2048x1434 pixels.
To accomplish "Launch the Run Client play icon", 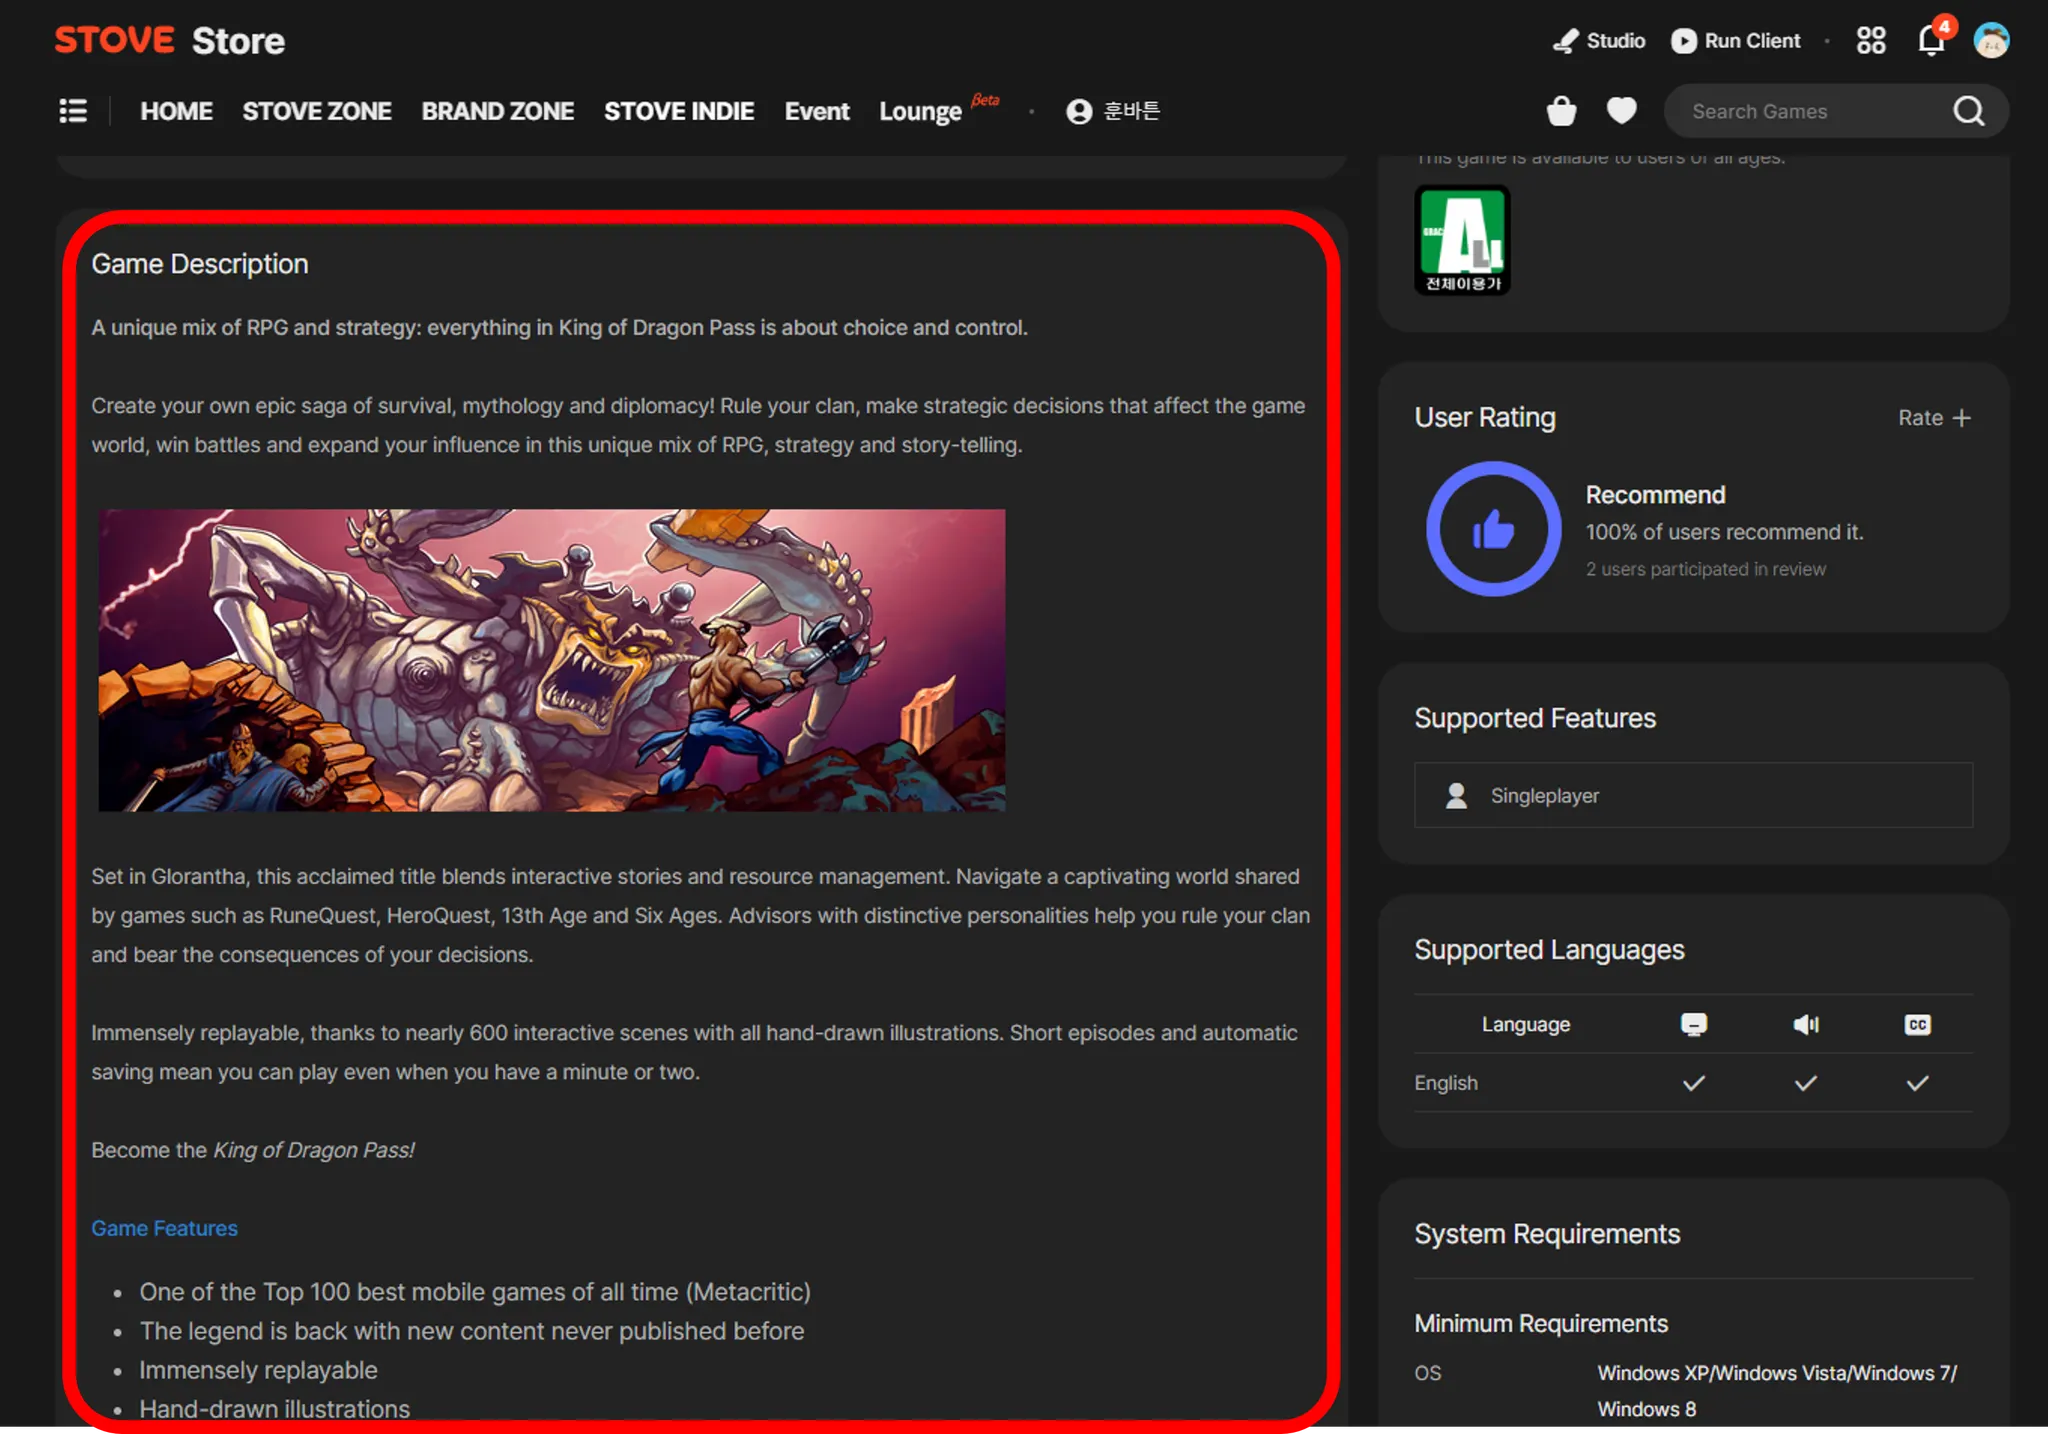I will (x=1684, y=40).
